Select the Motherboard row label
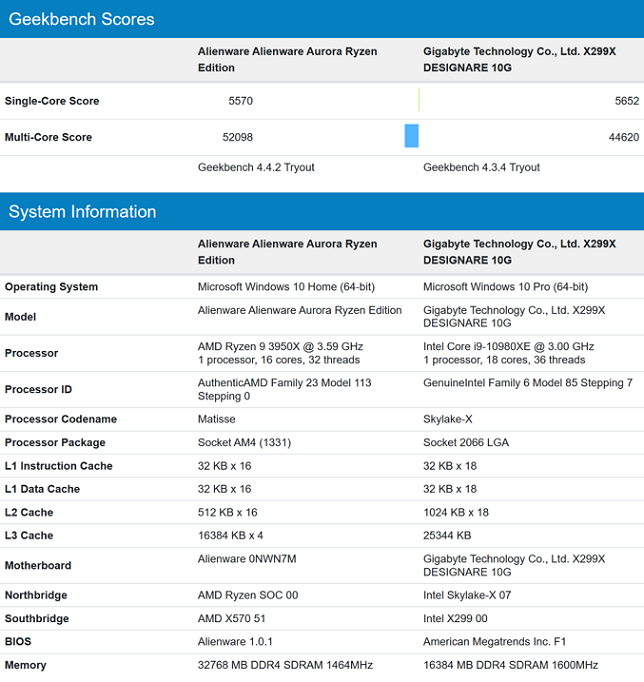Viewport: 644px width, 682px height. (38, 565)
